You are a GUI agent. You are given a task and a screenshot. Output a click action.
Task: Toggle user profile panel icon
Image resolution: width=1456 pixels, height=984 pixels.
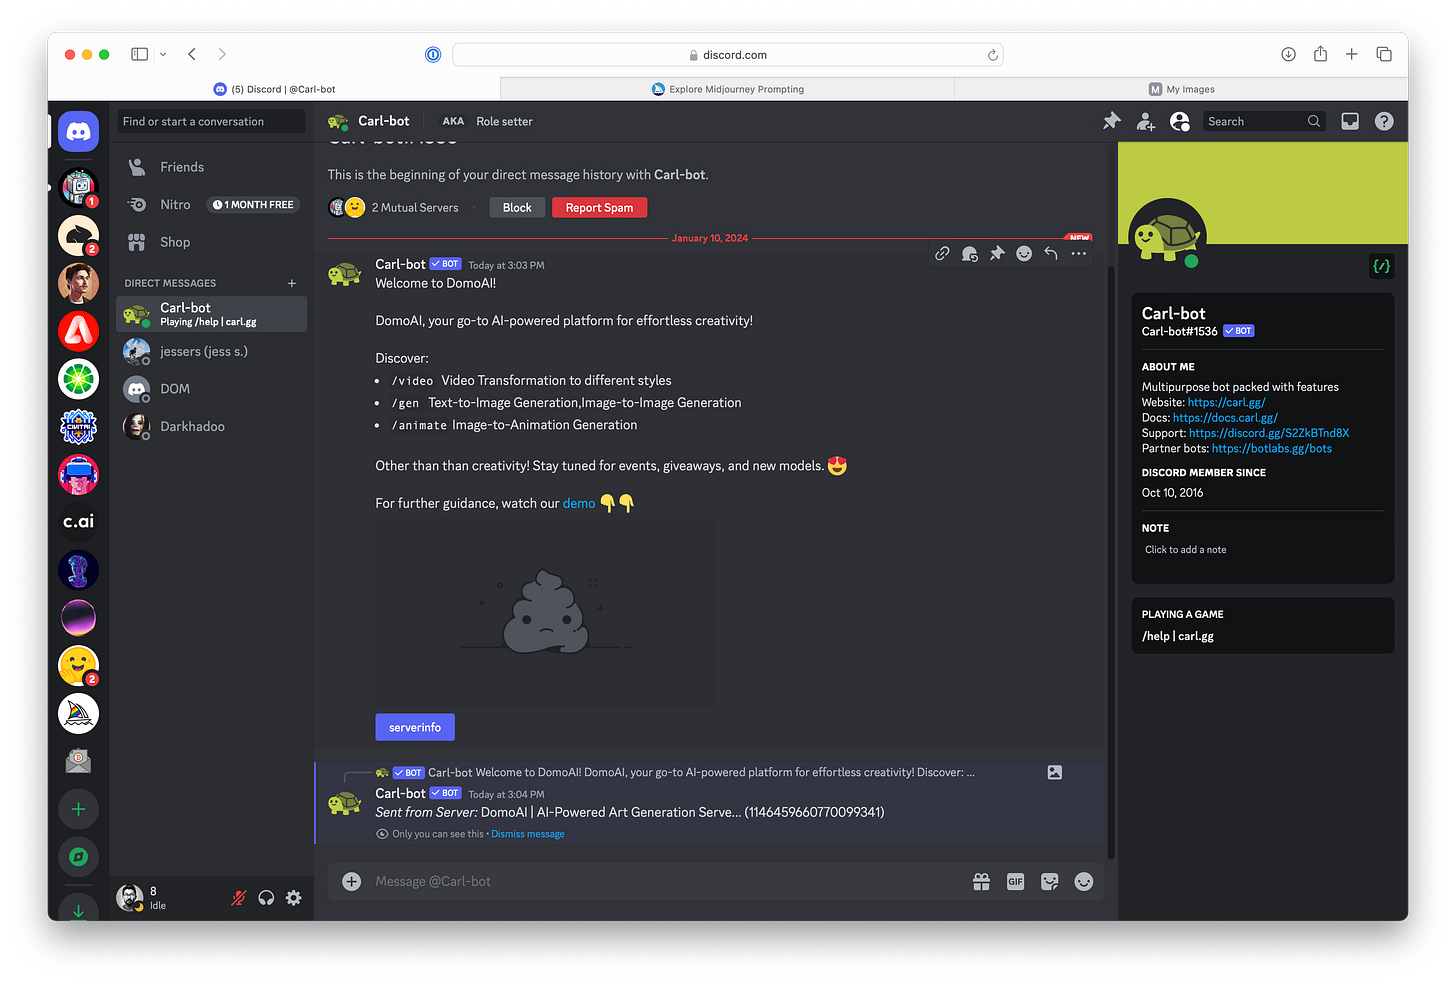click(1180, 121)
